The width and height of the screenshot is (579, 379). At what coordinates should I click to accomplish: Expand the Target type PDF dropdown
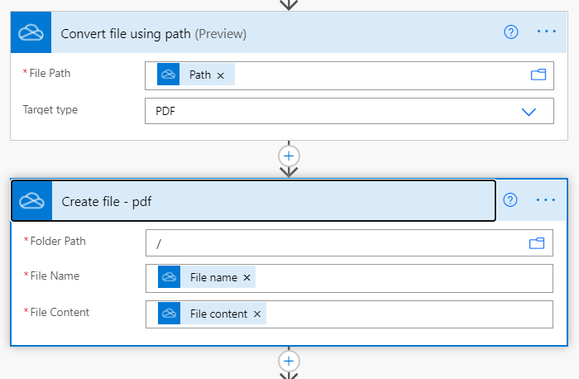[528, 112]
